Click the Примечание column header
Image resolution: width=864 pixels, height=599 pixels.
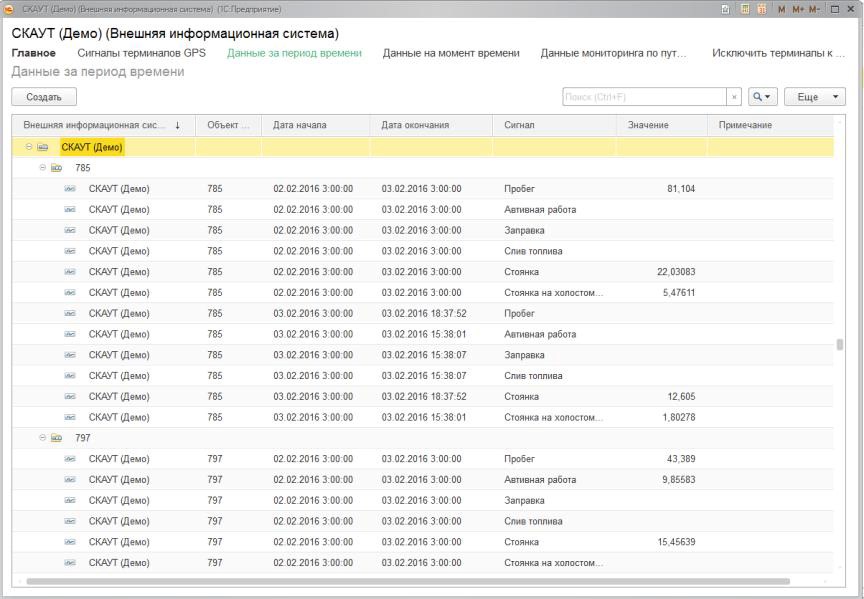[770, 125]
